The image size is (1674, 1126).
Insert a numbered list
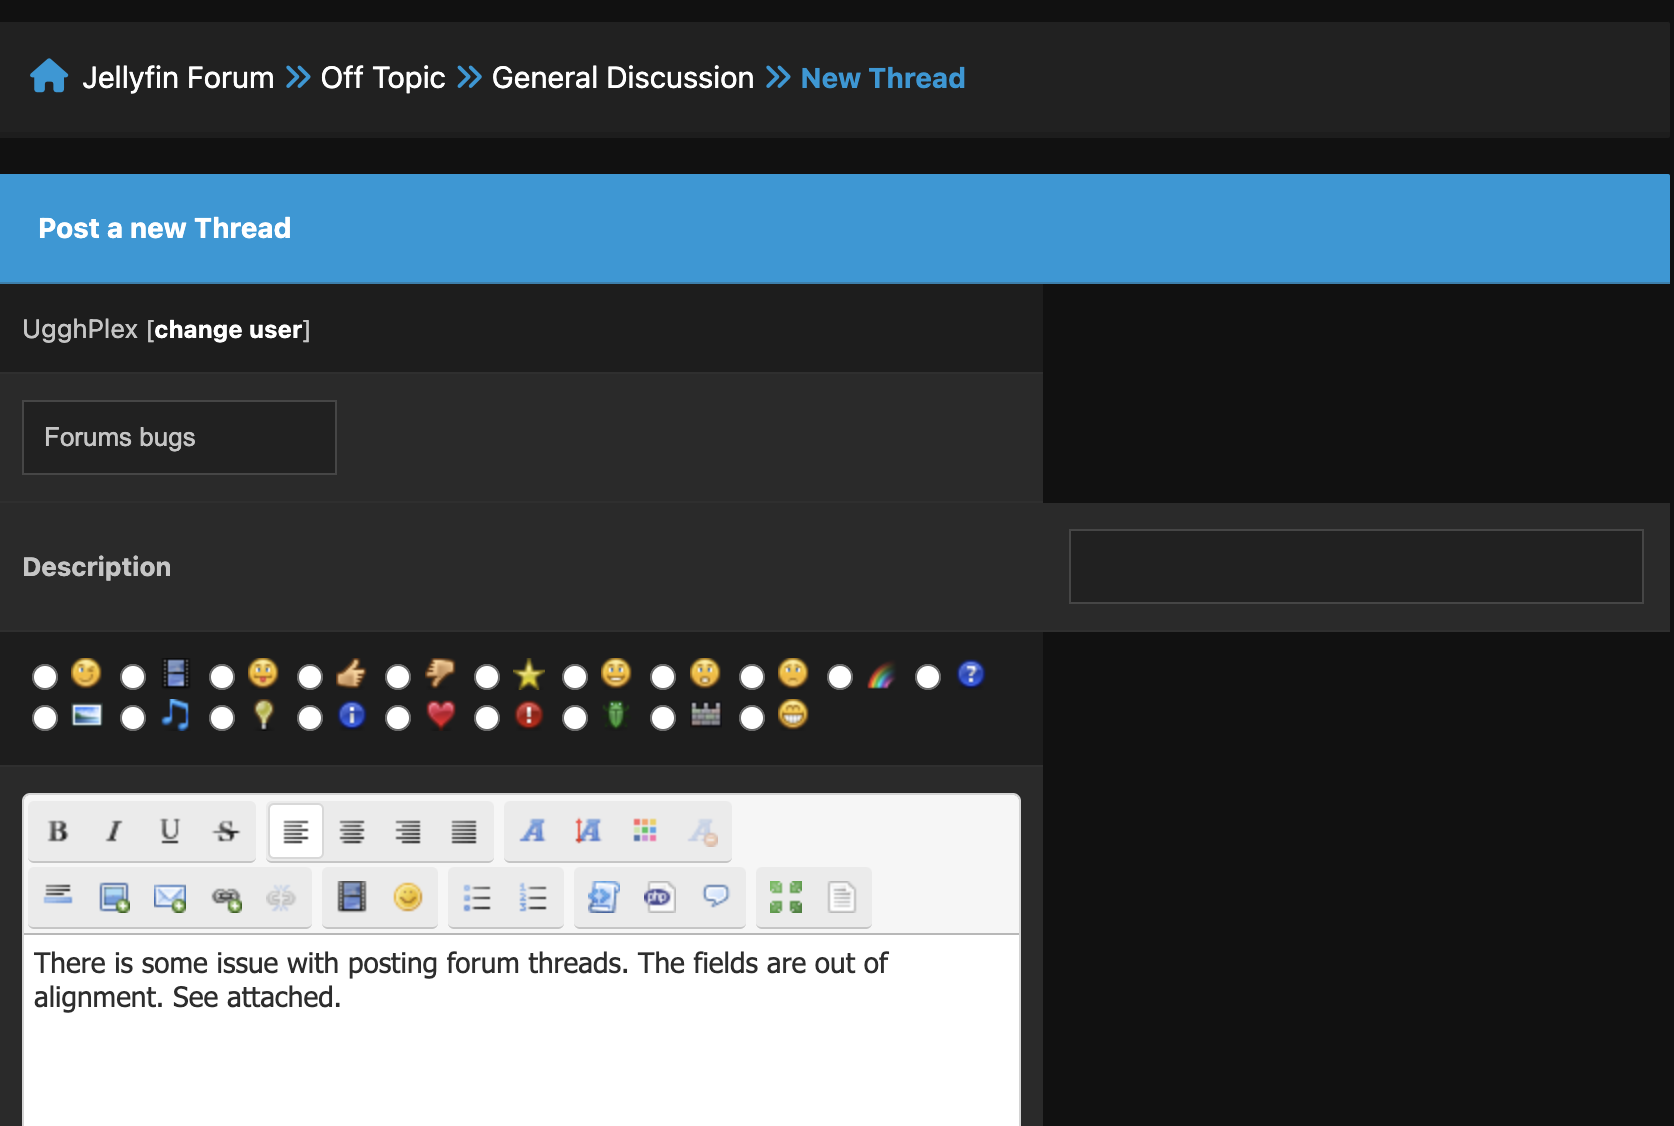coord(533,897)
